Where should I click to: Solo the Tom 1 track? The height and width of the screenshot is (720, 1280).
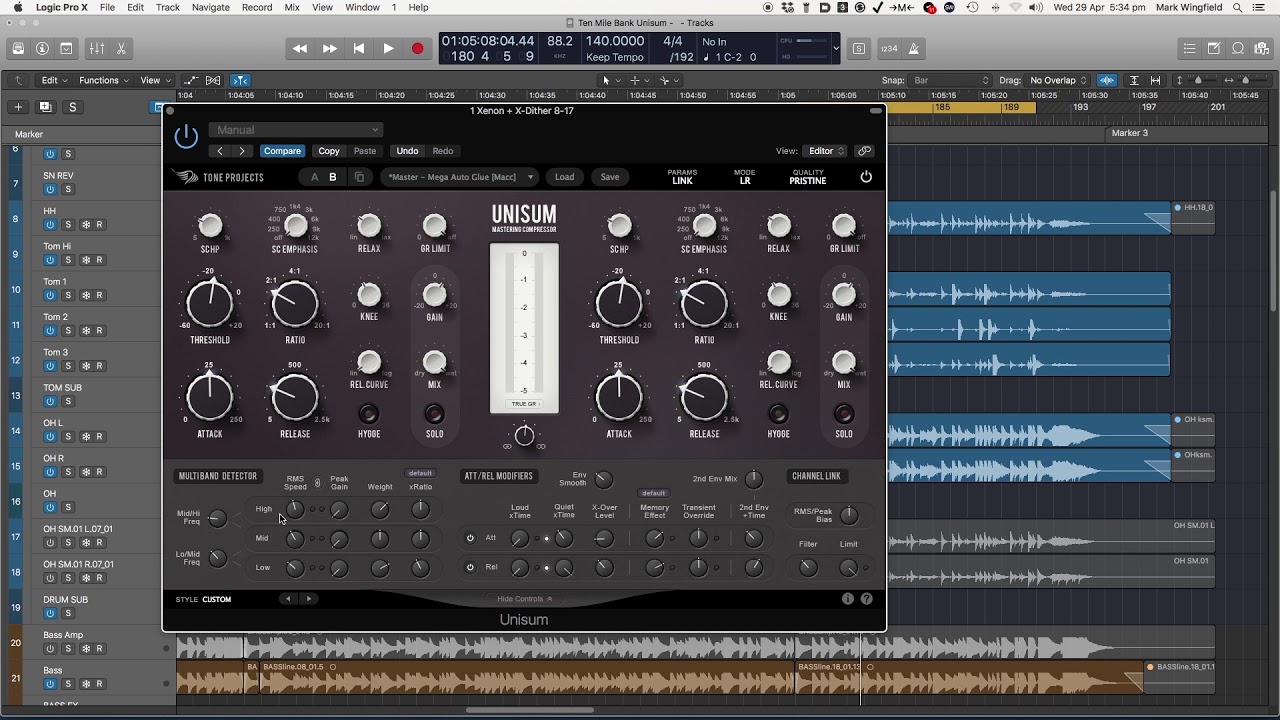pyautogui.click(x=68, y=295)
